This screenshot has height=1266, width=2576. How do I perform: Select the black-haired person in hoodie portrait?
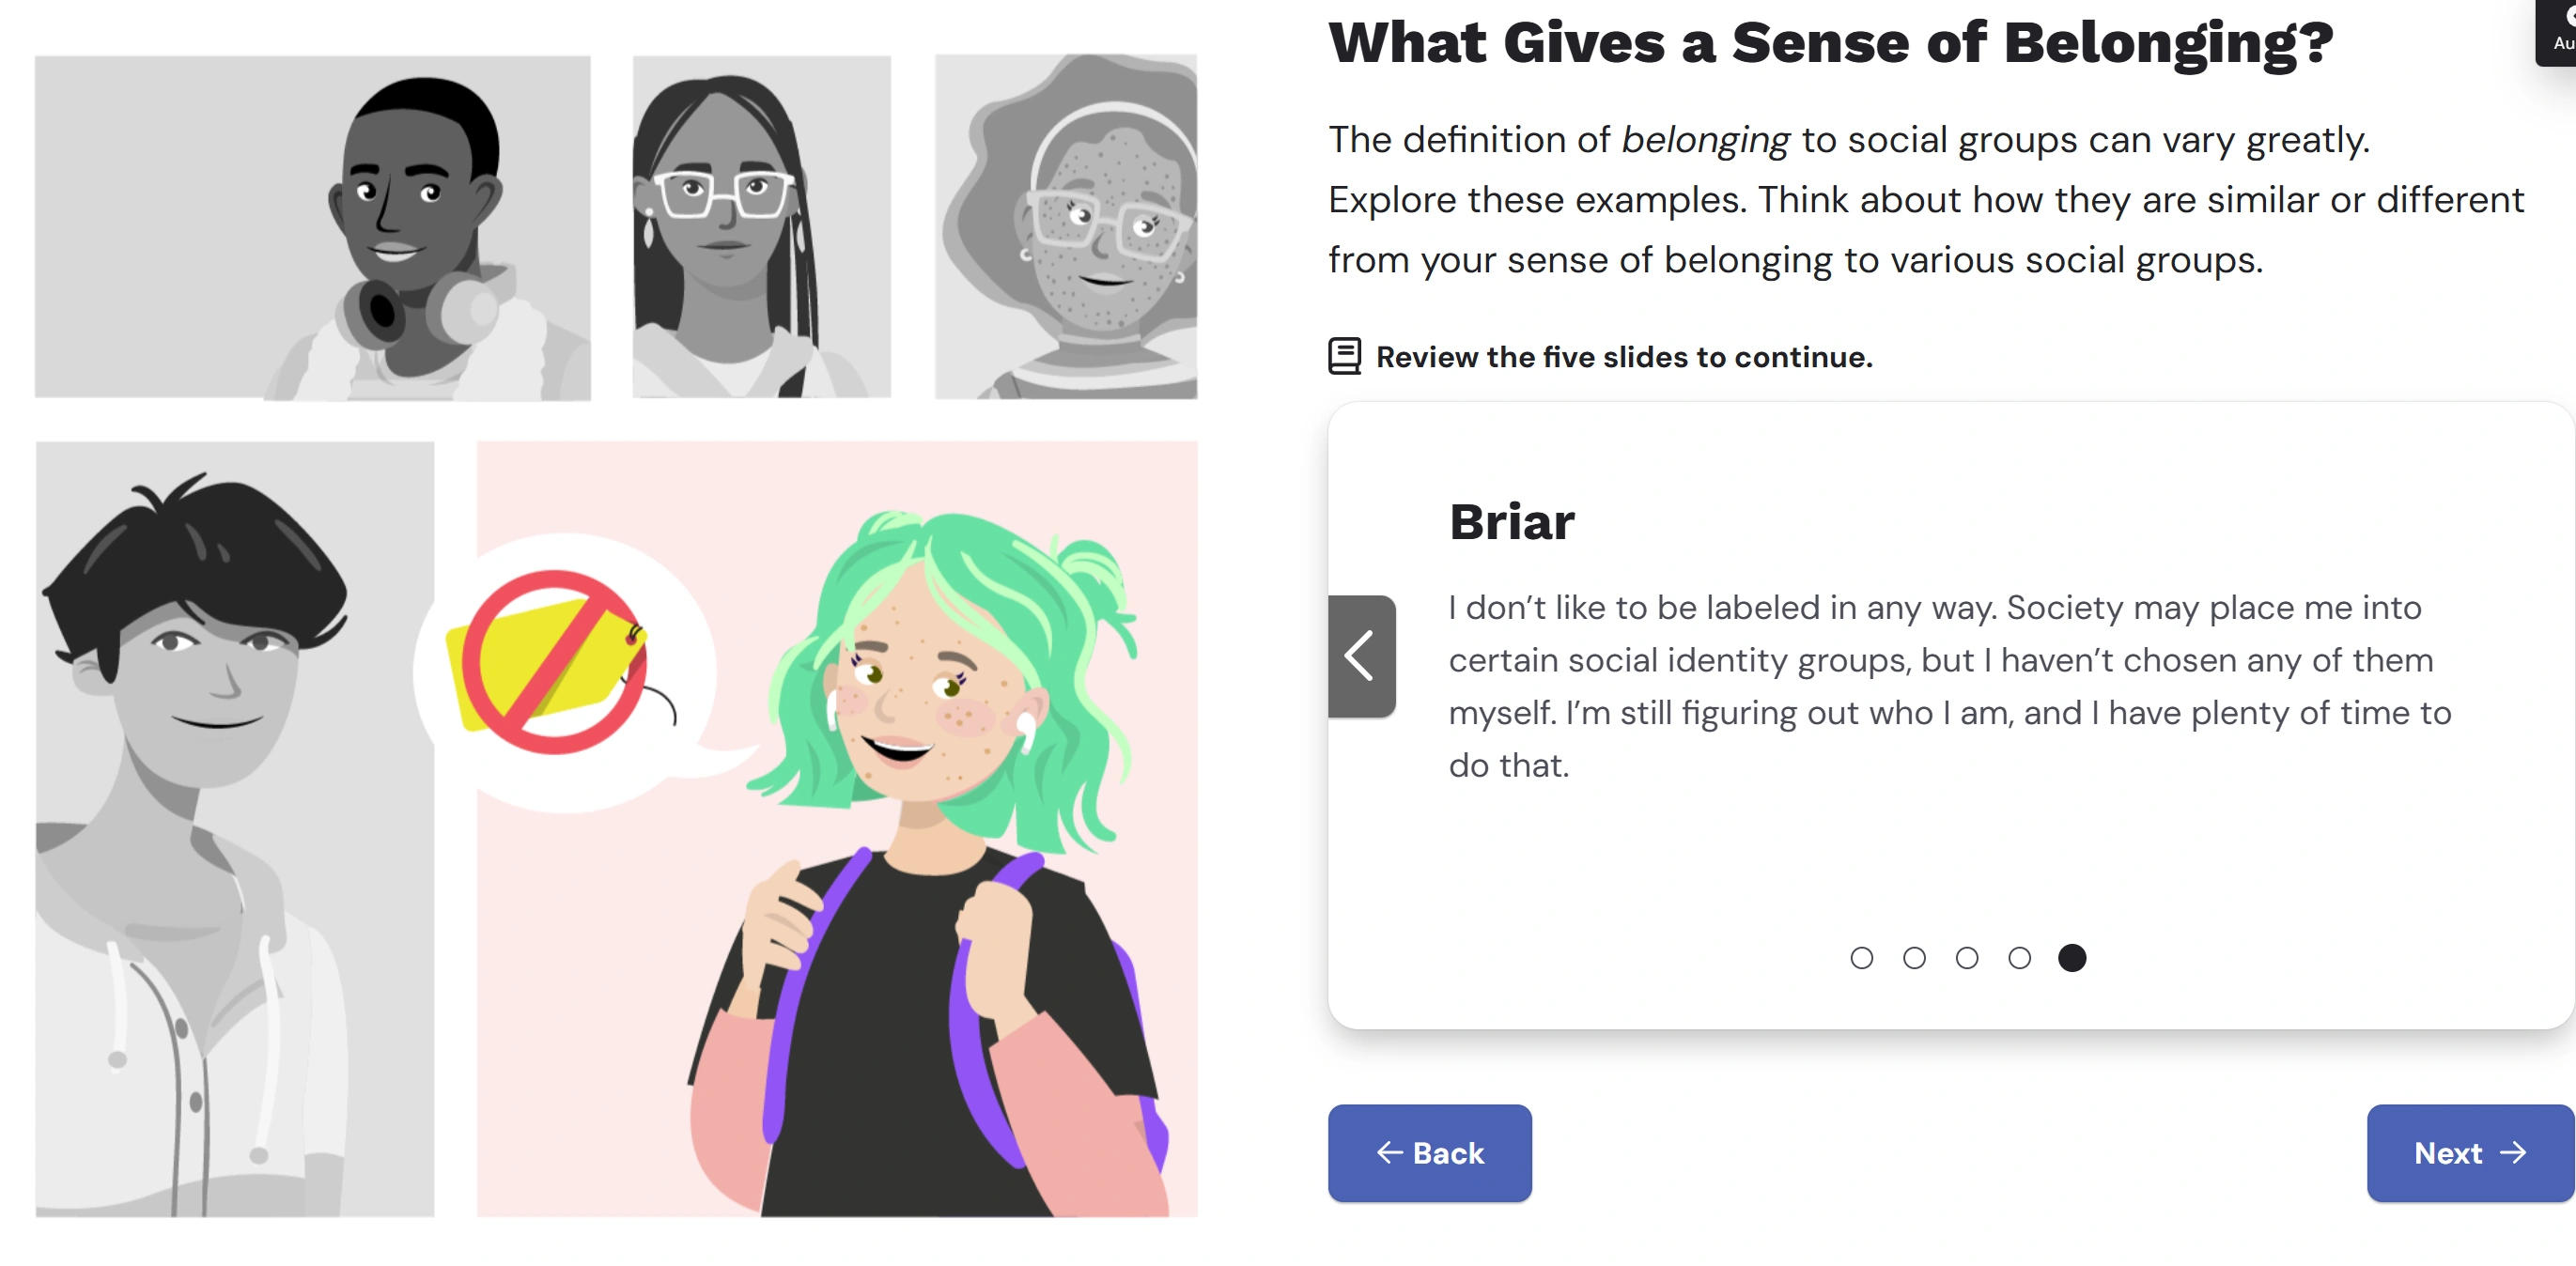pyautogui.click(x=235, y=830)
